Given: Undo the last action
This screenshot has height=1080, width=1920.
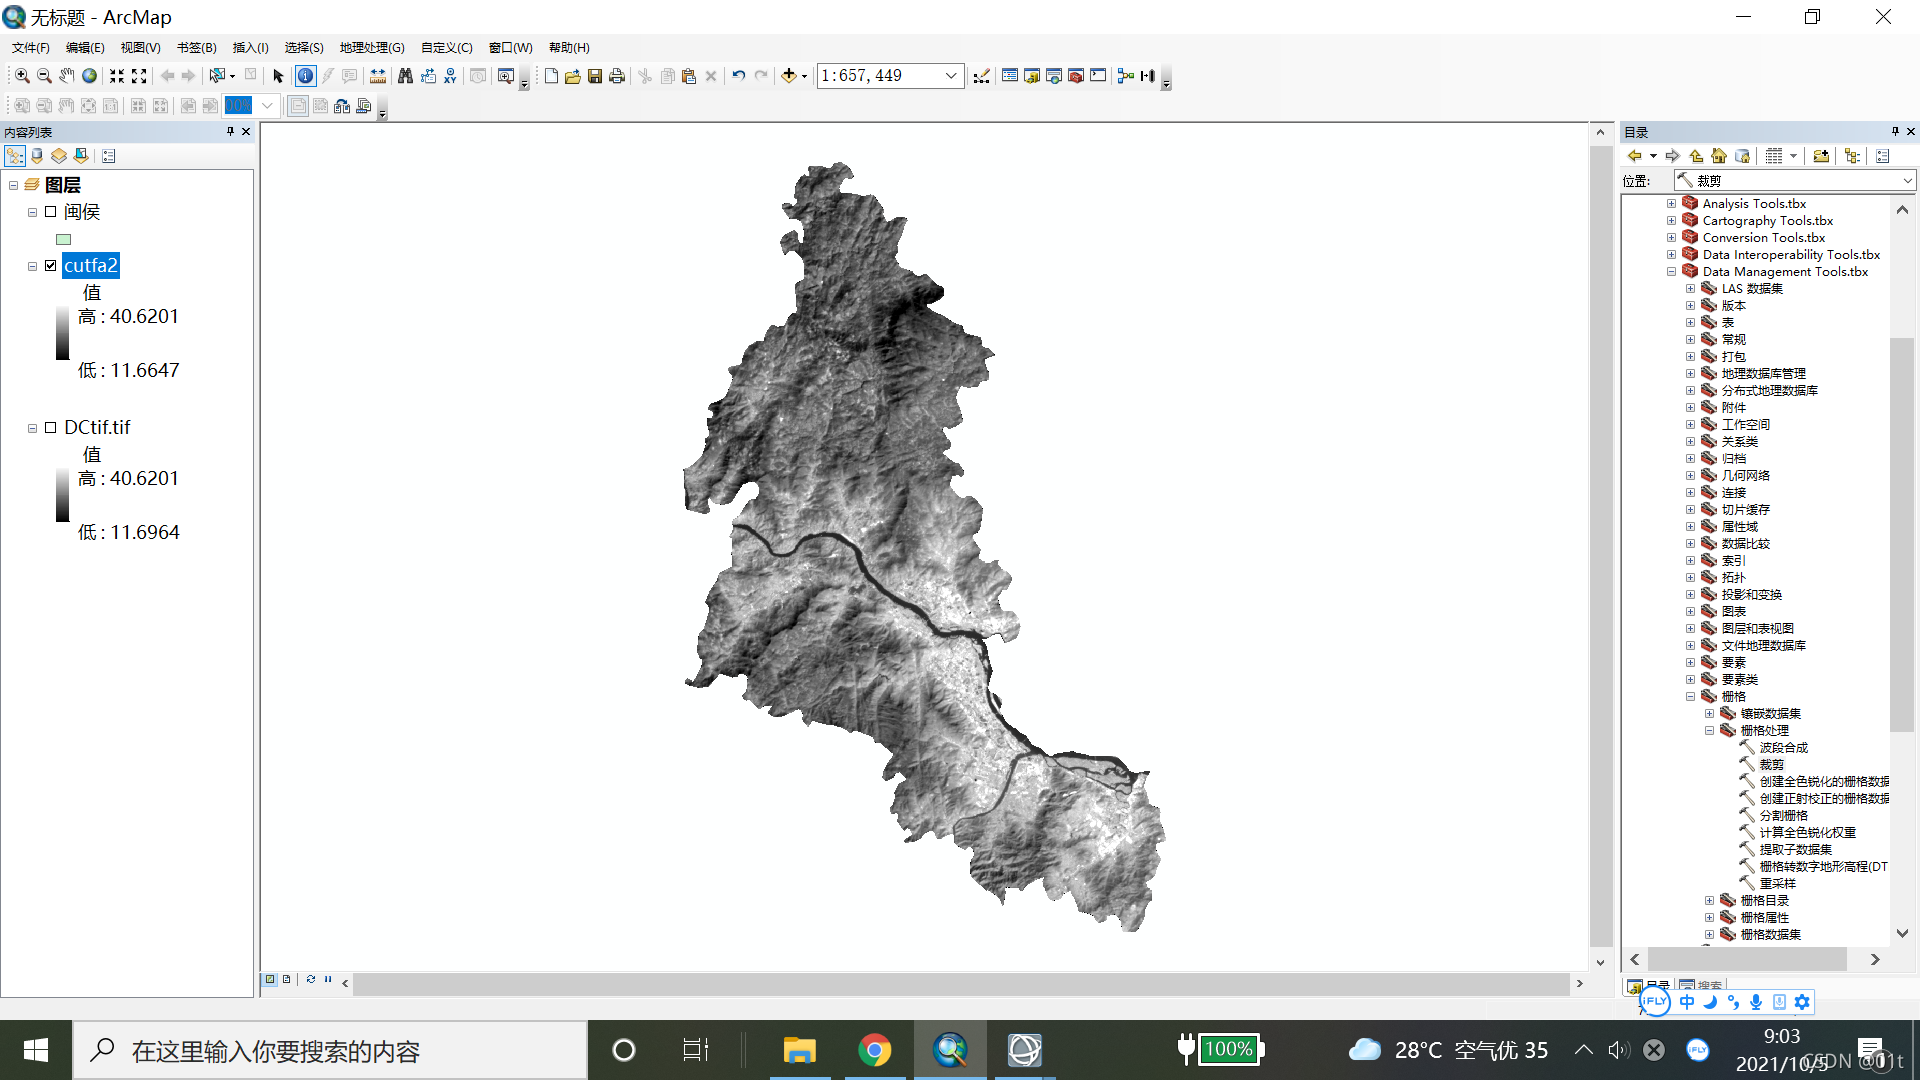Looking at the screenshot, I should 739,76.
